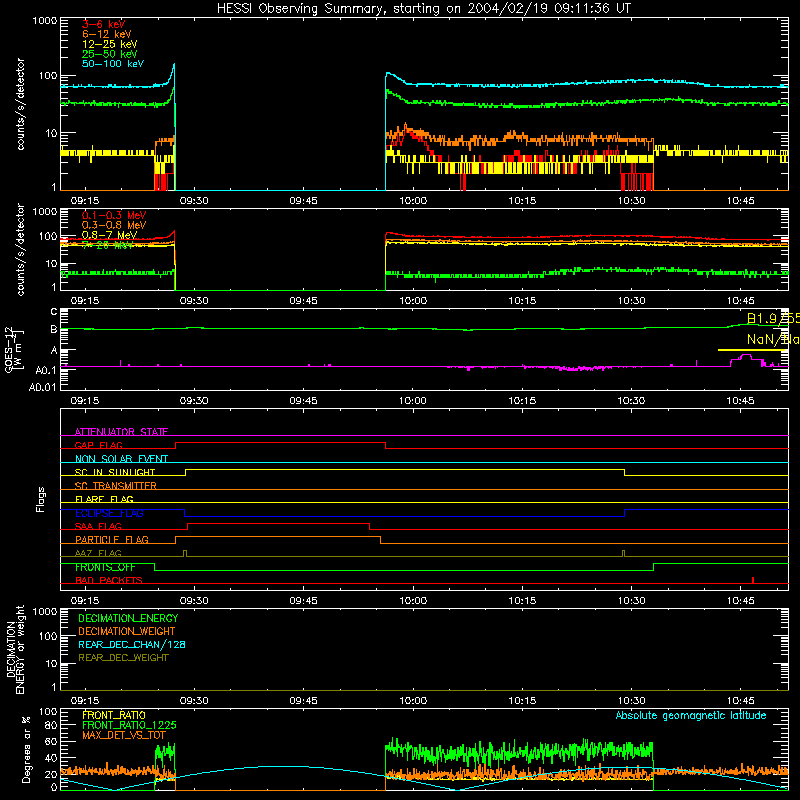Click the 10:00 time label under MeV panel
The image size is (800, 800).
point(413,301)
